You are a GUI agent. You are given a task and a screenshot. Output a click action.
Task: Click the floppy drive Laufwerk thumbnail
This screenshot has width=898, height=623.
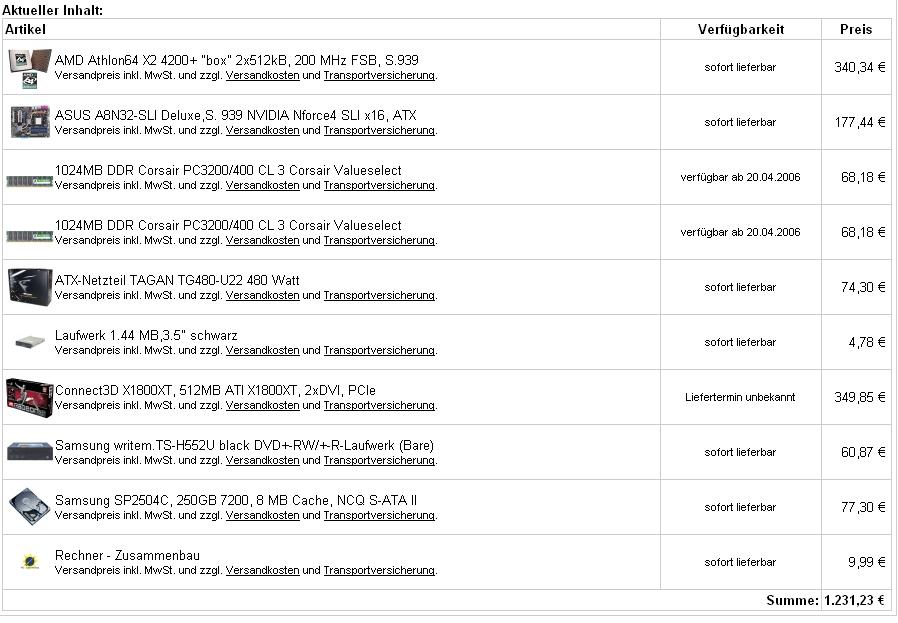[x=30, y=342]
